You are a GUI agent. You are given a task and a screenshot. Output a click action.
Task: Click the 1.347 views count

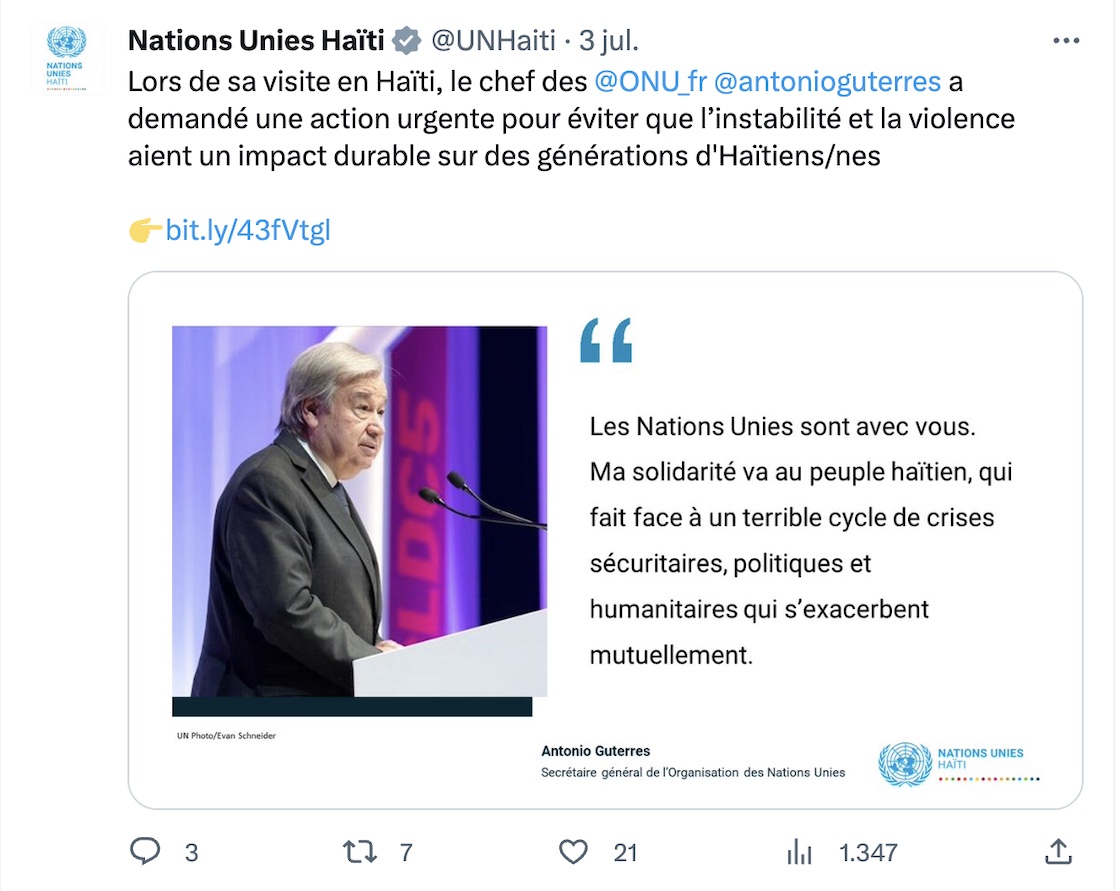click(x=868, y=852)
